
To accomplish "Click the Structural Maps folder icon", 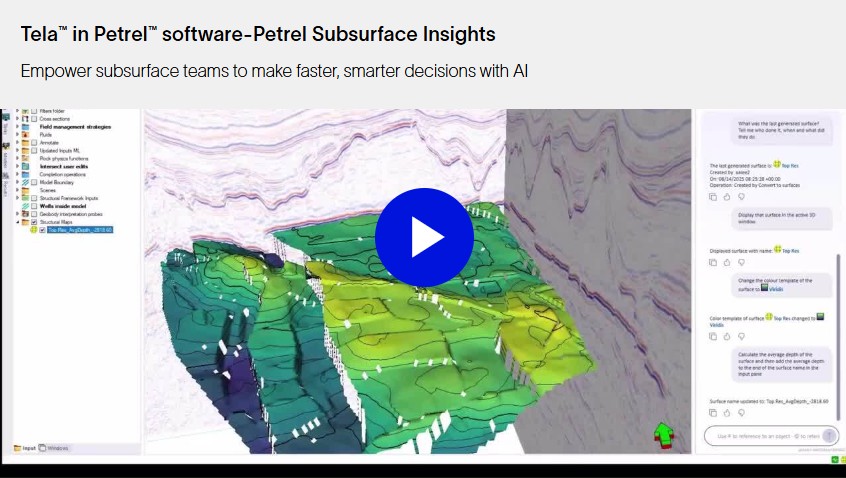I will [25, 222].
